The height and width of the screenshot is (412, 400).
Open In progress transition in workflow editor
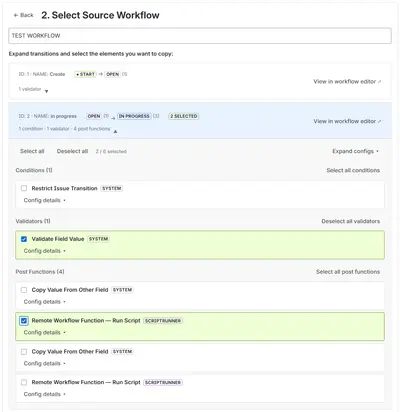pyautogui.click(x=347, y=121)
